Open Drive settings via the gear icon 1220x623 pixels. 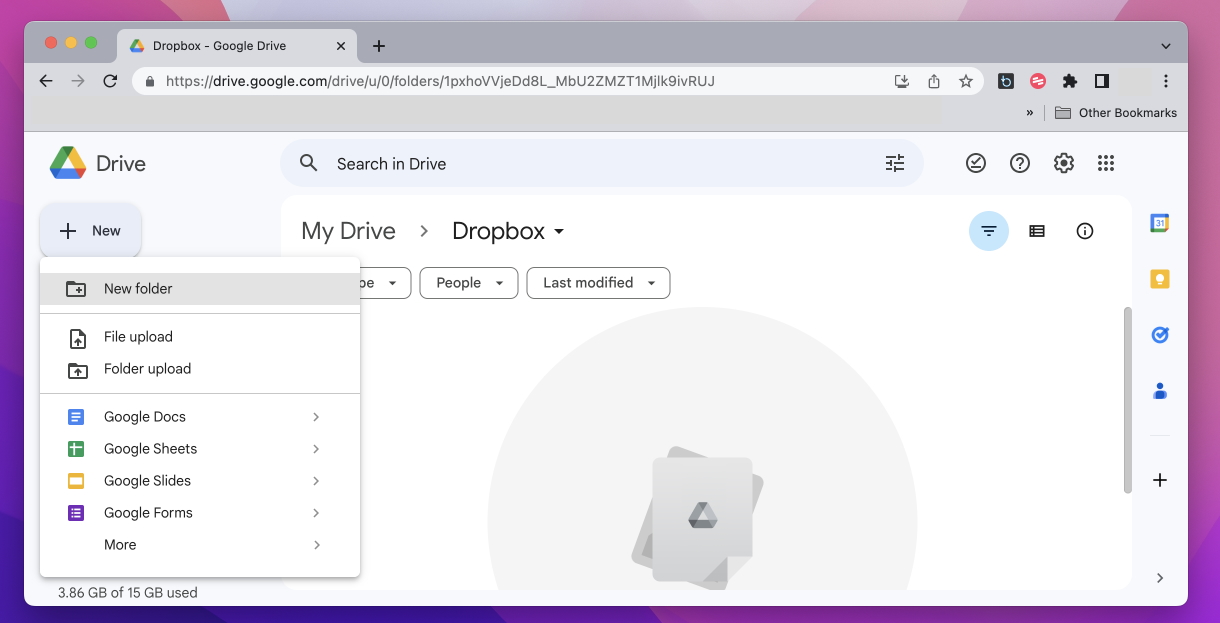pos(1063,163)
